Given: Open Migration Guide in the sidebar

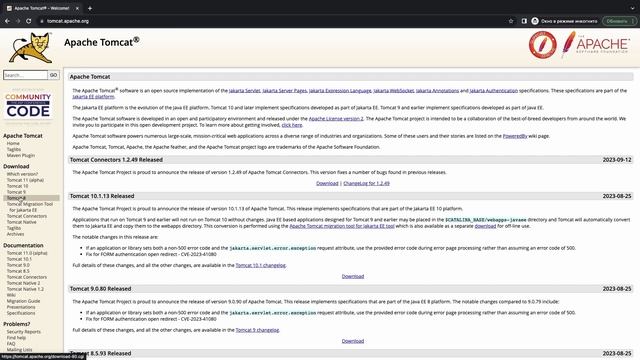Looking at the screenshot, I should tap(23, 301).
